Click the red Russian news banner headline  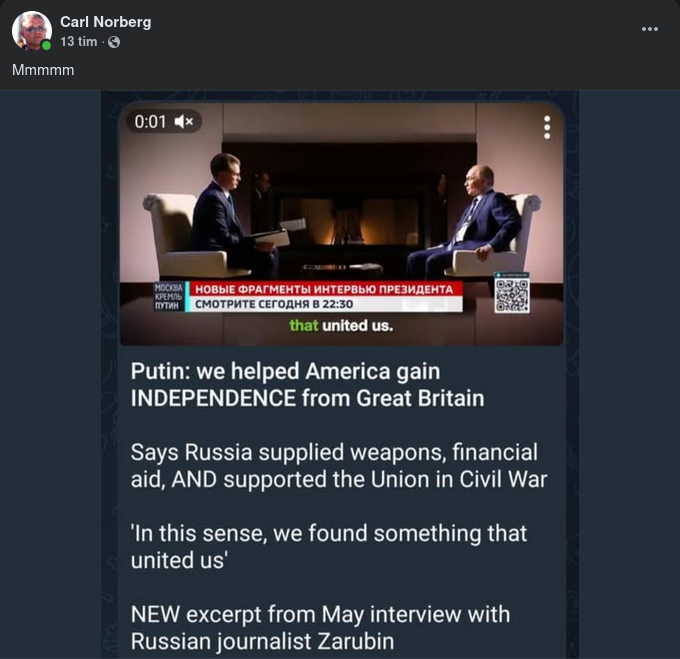[x=325, y=289]
